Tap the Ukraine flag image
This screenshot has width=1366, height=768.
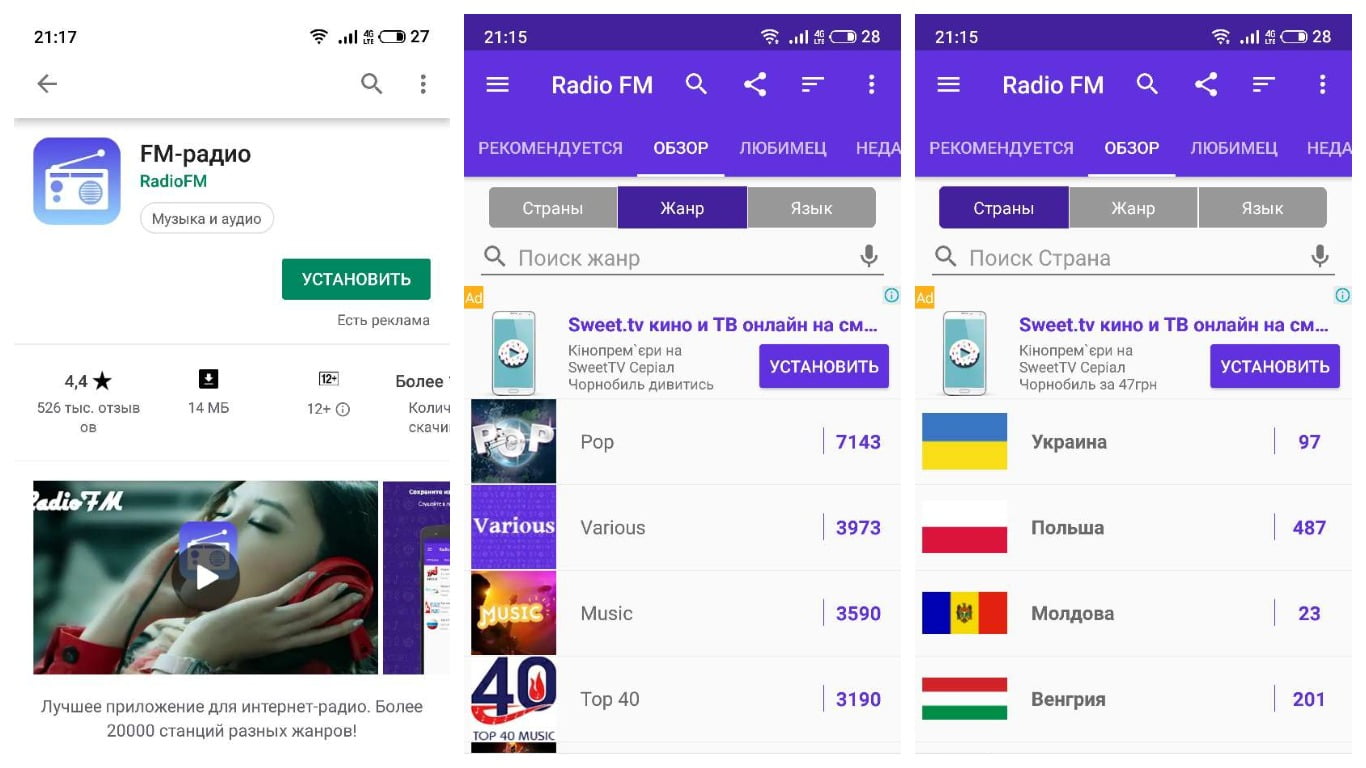tap(964, 442)
